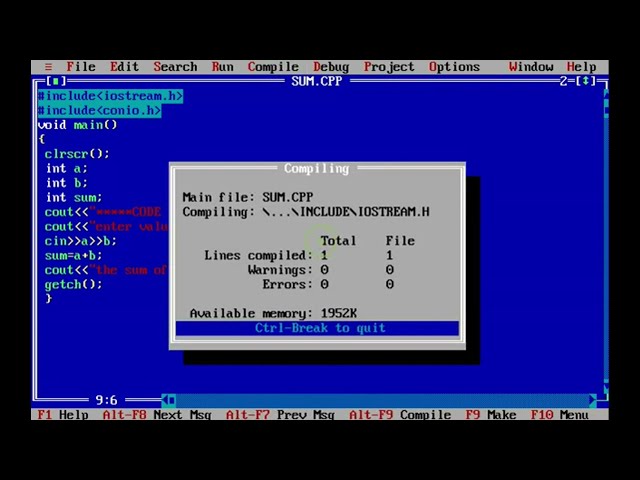640x480 pixels.
Task: Open the Options menu
Action: coord(454,67)
